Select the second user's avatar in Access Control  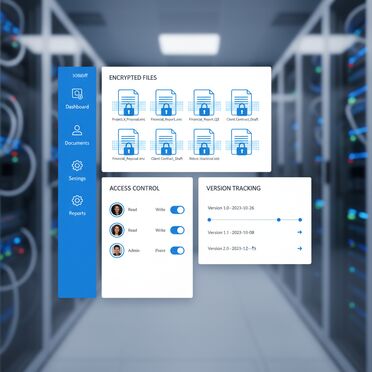(117, 230)
